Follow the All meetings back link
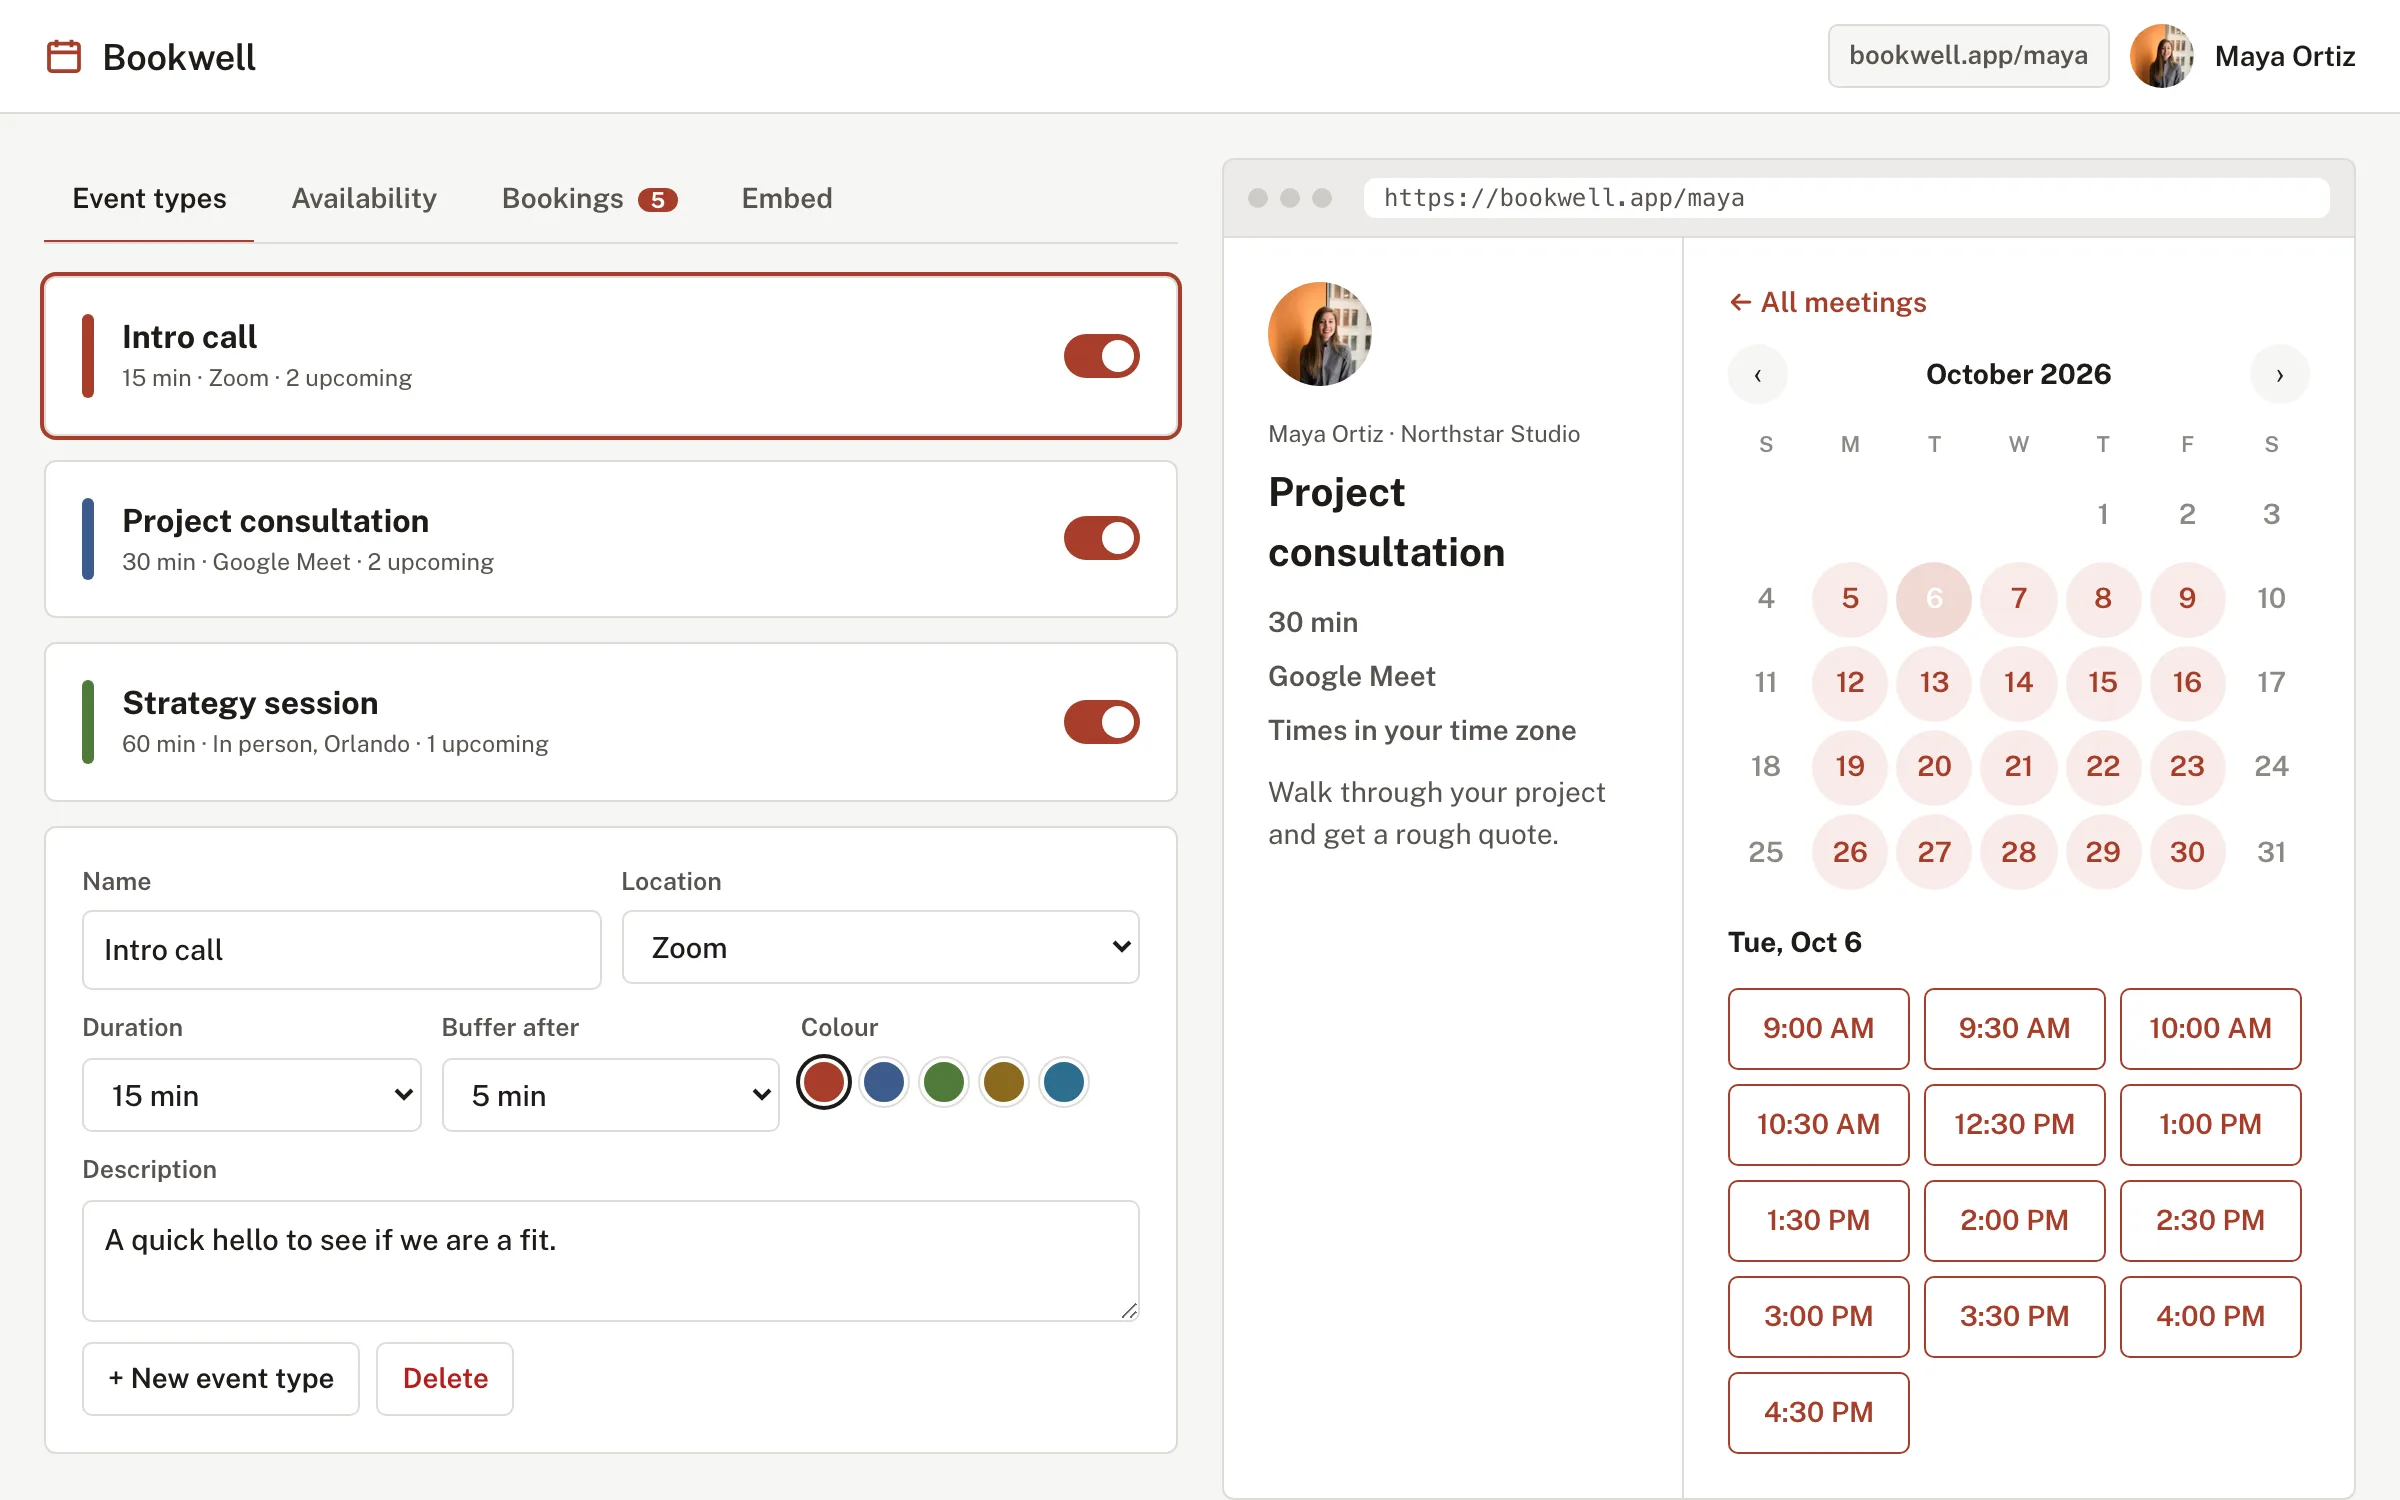The height and width of the screenshot is (1500, 2400). [1828, 302]
